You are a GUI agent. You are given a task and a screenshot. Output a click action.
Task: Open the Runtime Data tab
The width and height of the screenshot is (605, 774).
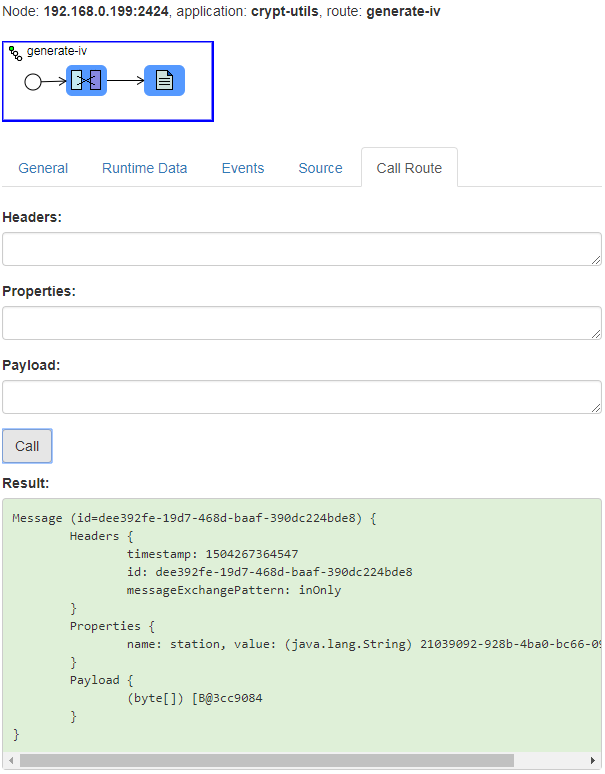(x=144, y=168)
